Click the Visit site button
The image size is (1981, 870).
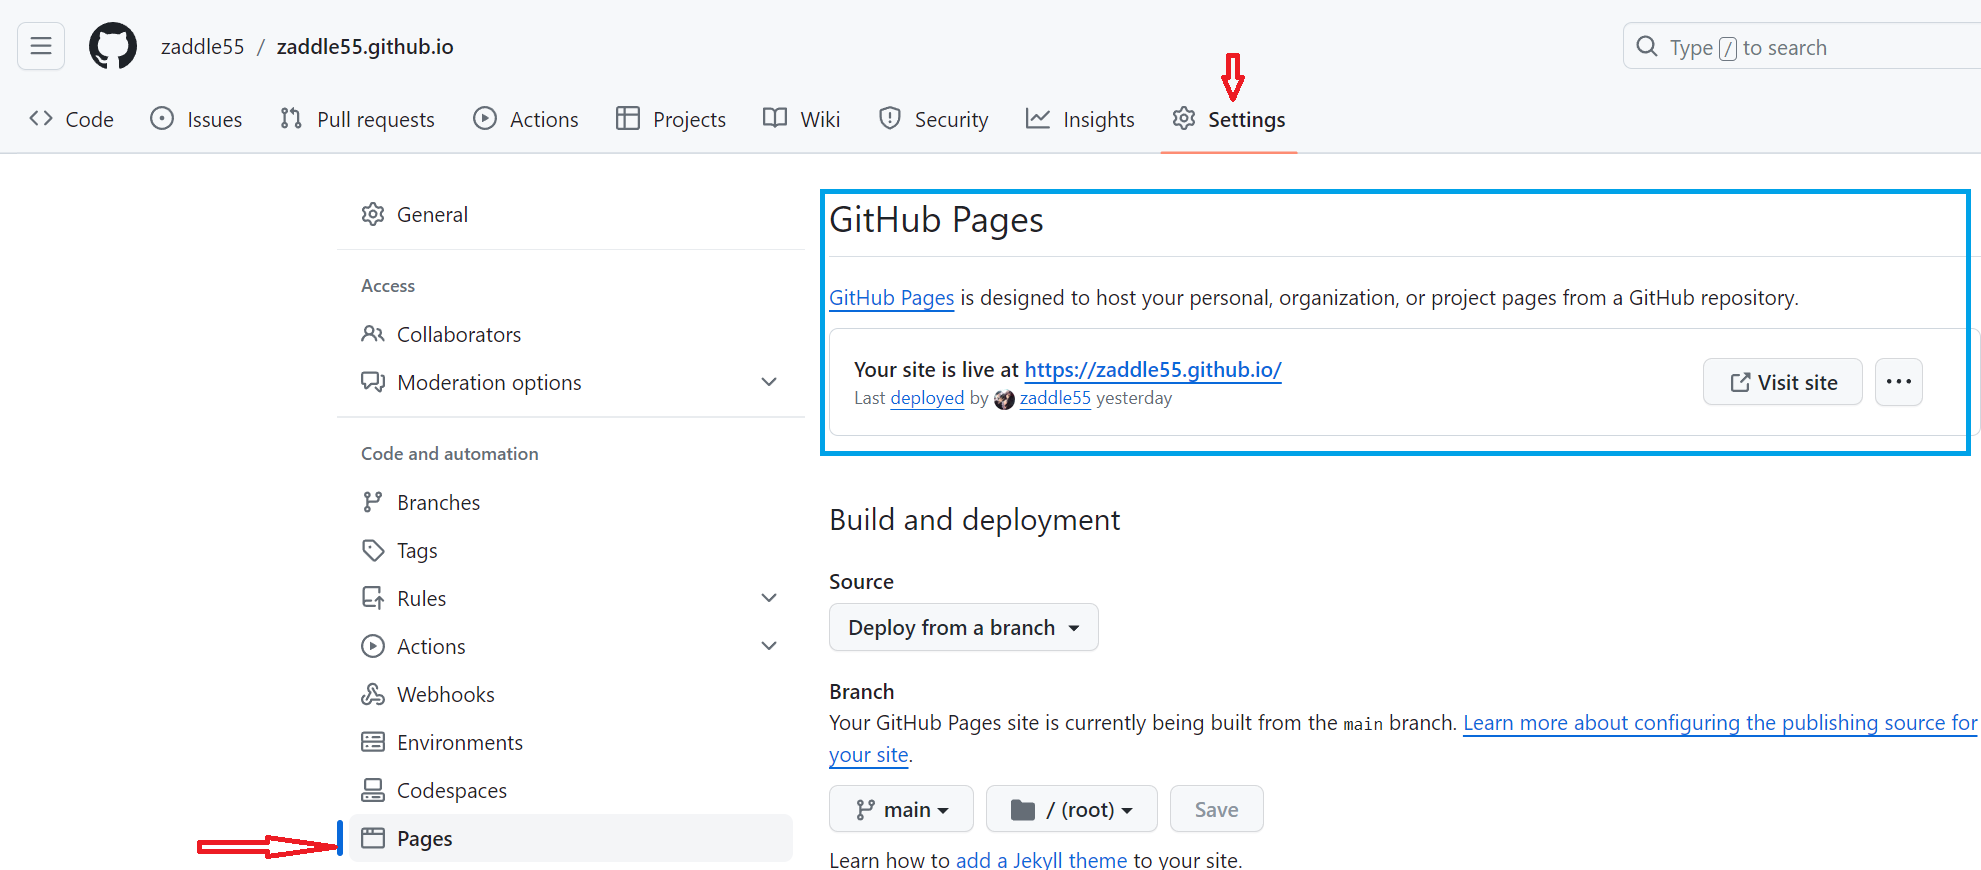point(1783,382)
